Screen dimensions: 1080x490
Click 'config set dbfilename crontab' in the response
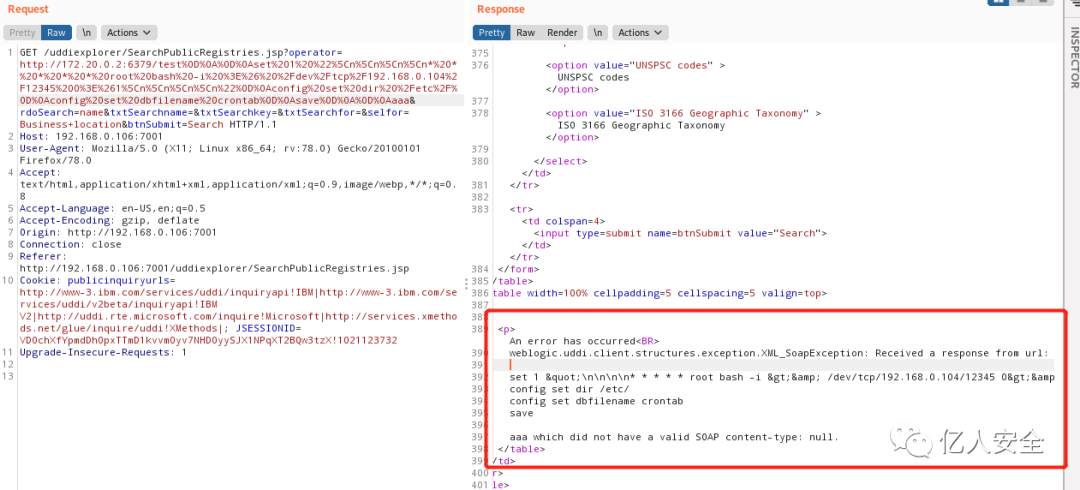596,400
